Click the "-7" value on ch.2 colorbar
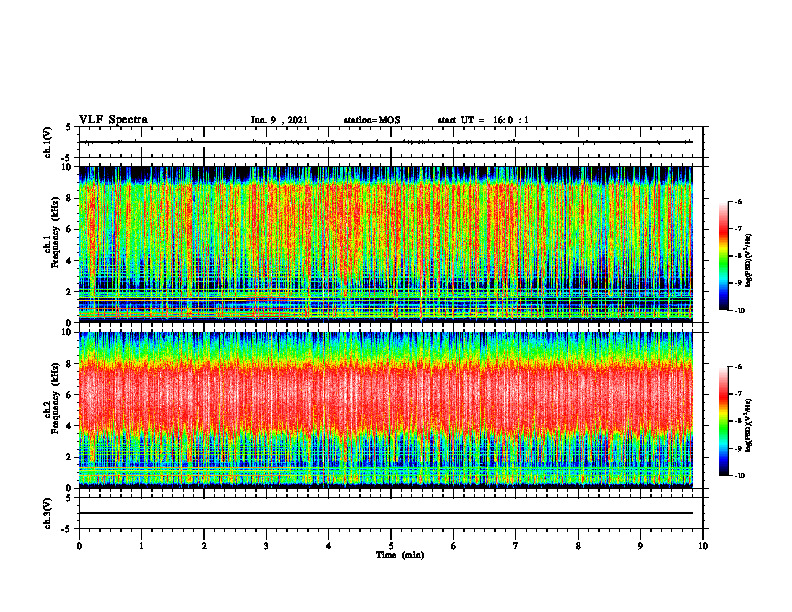The height and width of the screenshot is (612, 792). (x=738, y=394)
